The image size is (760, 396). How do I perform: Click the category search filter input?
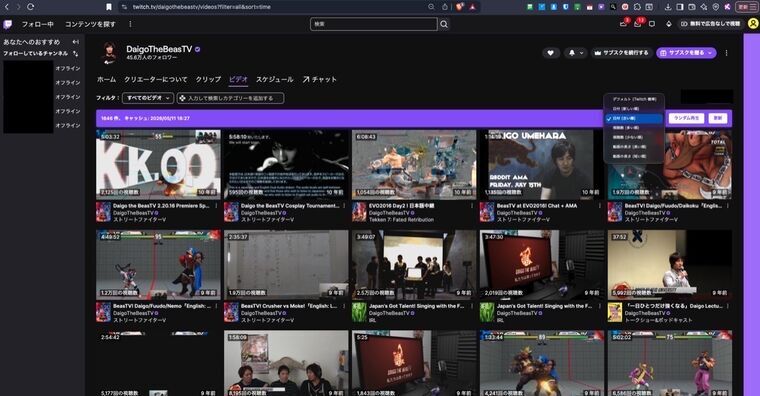[230, 98]
